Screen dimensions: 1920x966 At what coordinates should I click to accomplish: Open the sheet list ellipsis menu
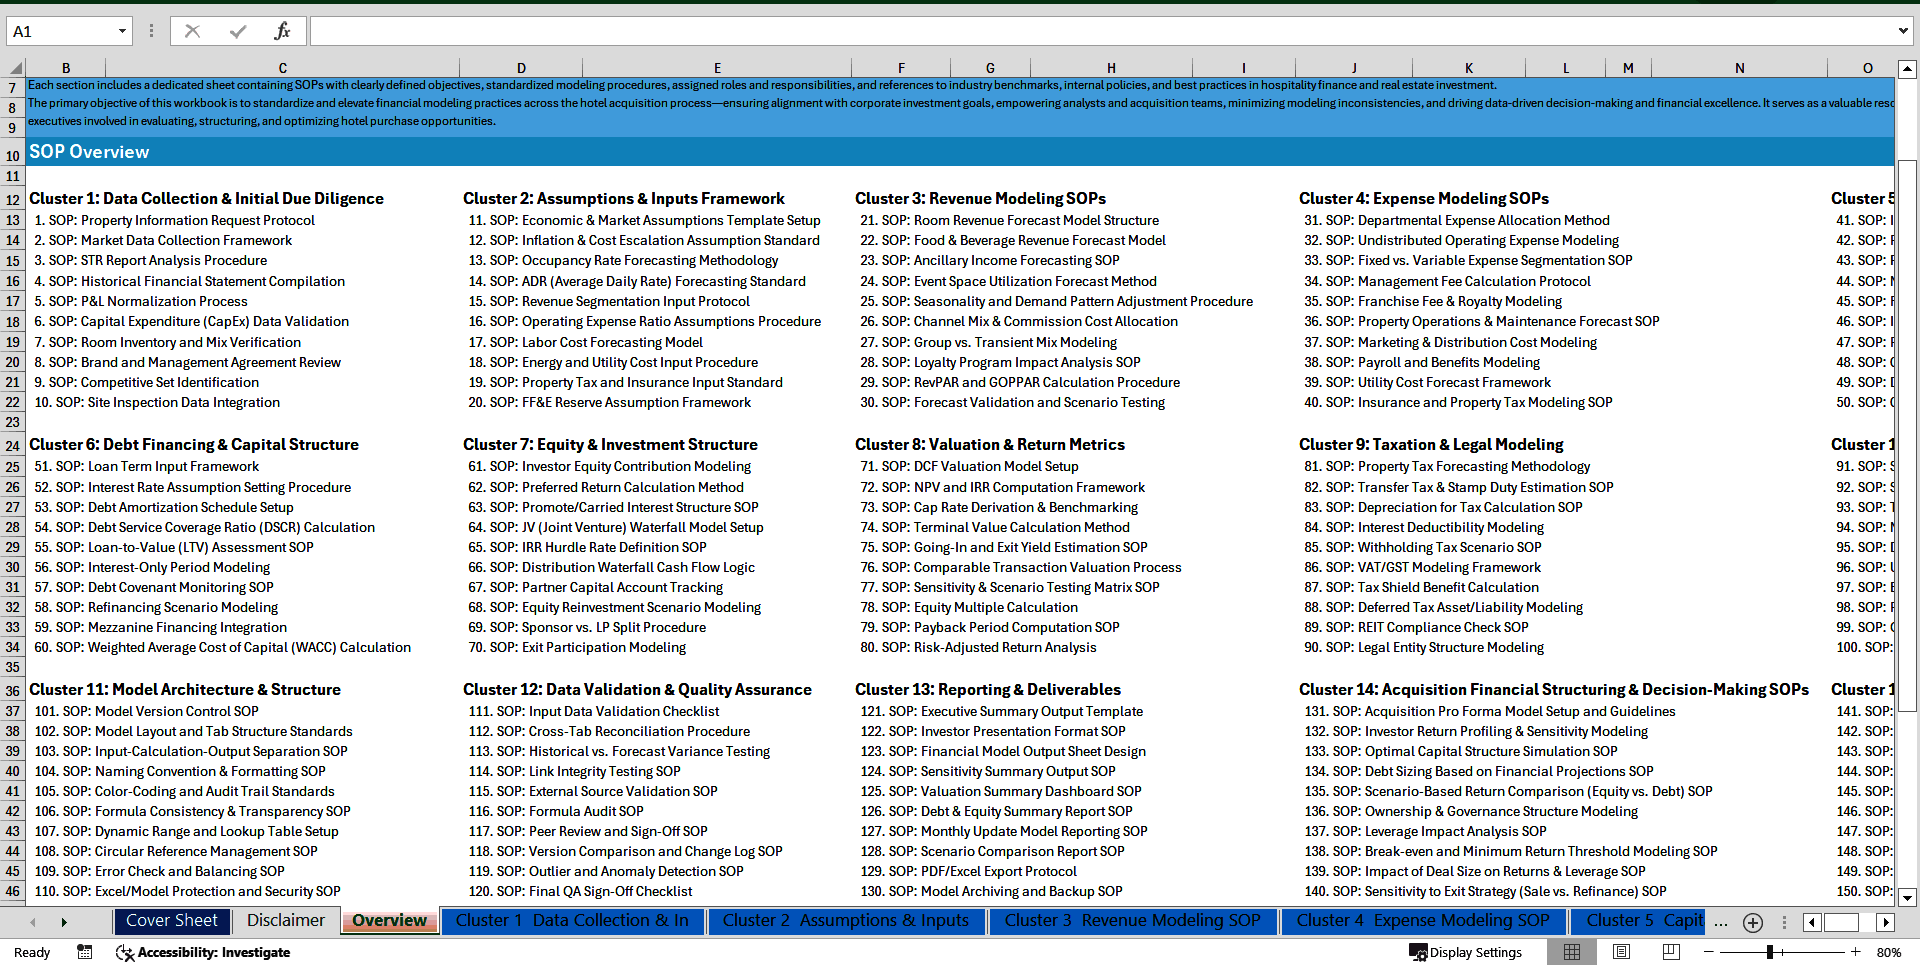1721,922
